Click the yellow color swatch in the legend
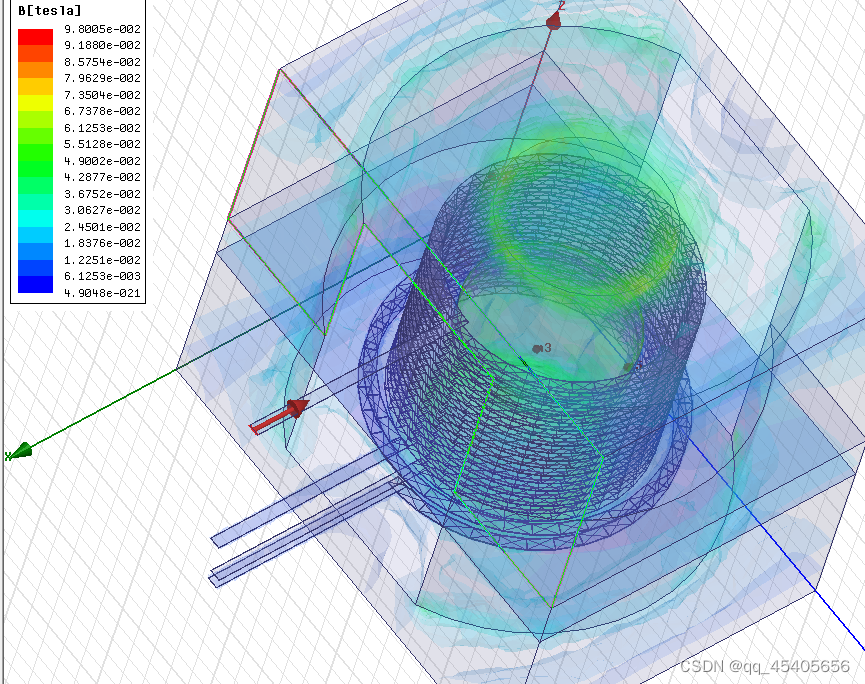Screen dimensions: 865x684 [35, 103]
